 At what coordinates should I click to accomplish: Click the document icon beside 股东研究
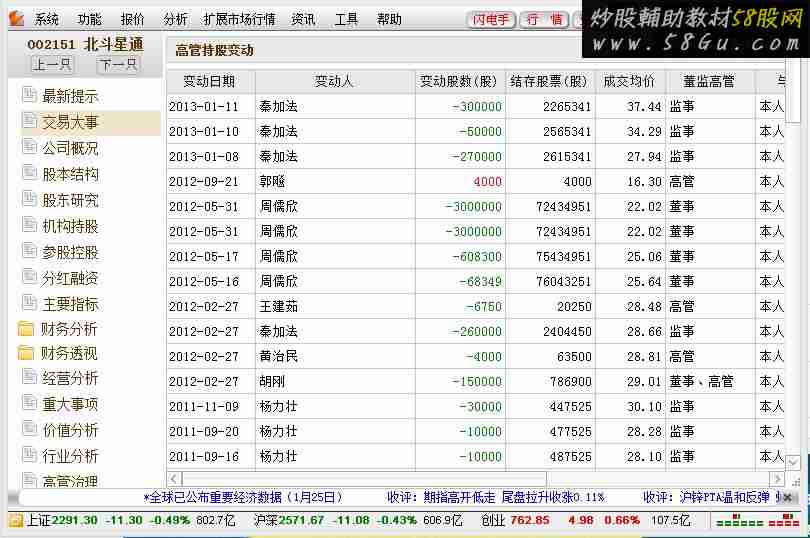click(x=29, y=198)
